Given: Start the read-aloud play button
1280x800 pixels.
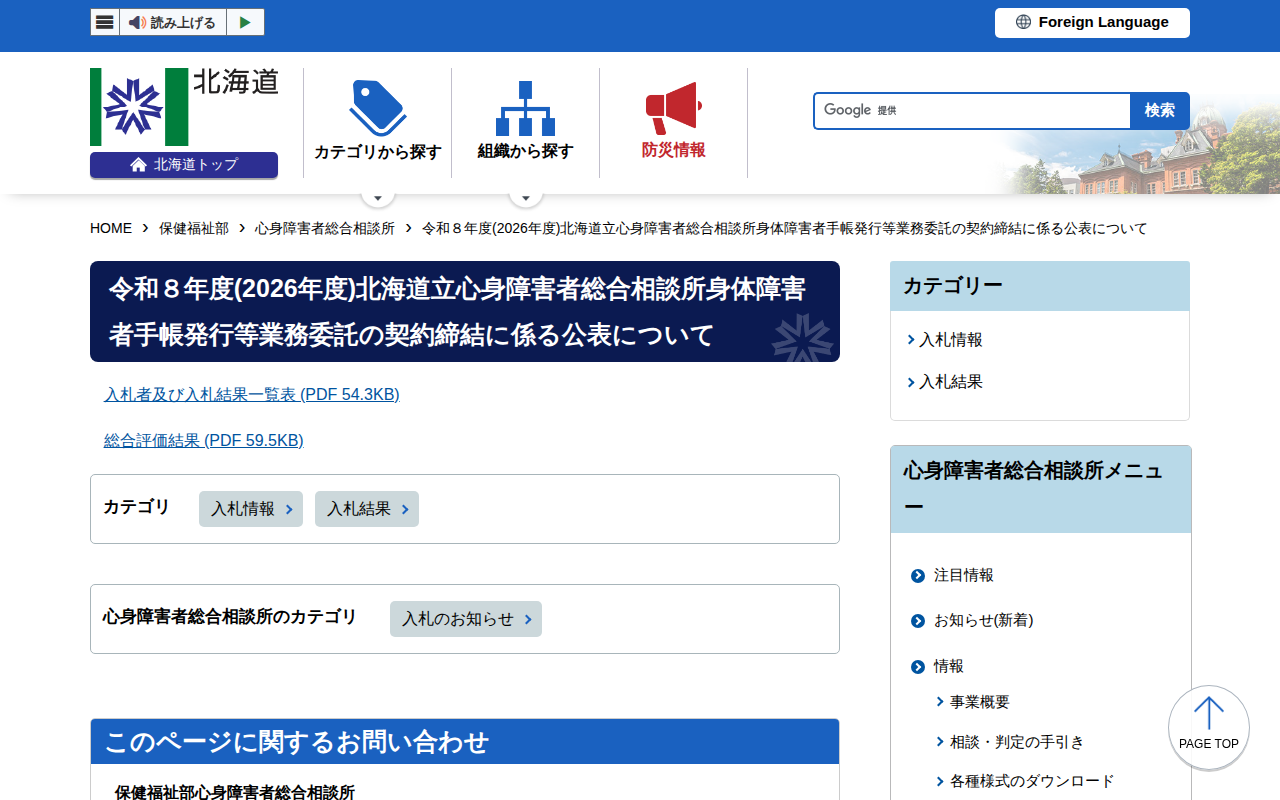Looking at the screenshot, I should 245,22.
